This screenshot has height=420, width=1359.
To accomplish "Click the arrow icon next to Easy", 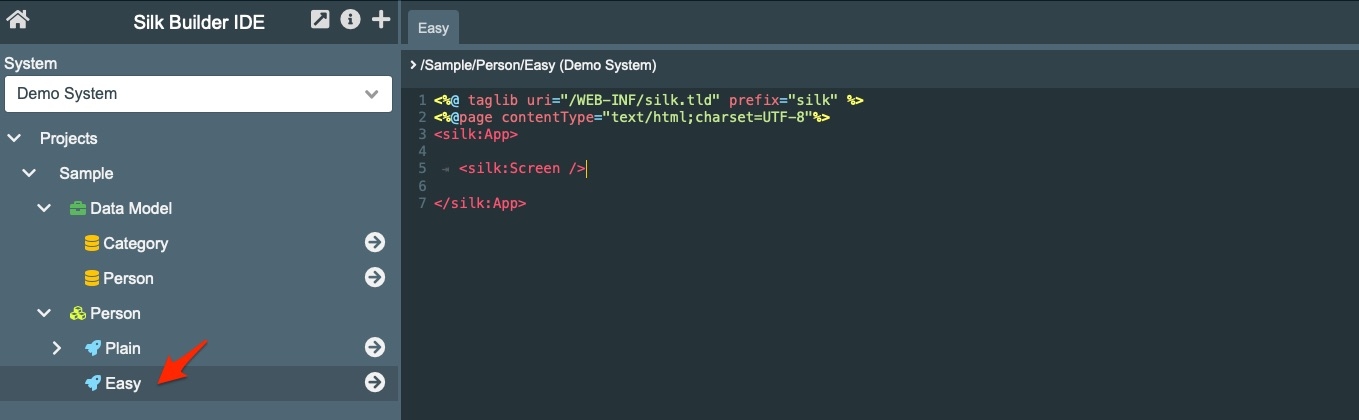I will (x=375, y=383).
